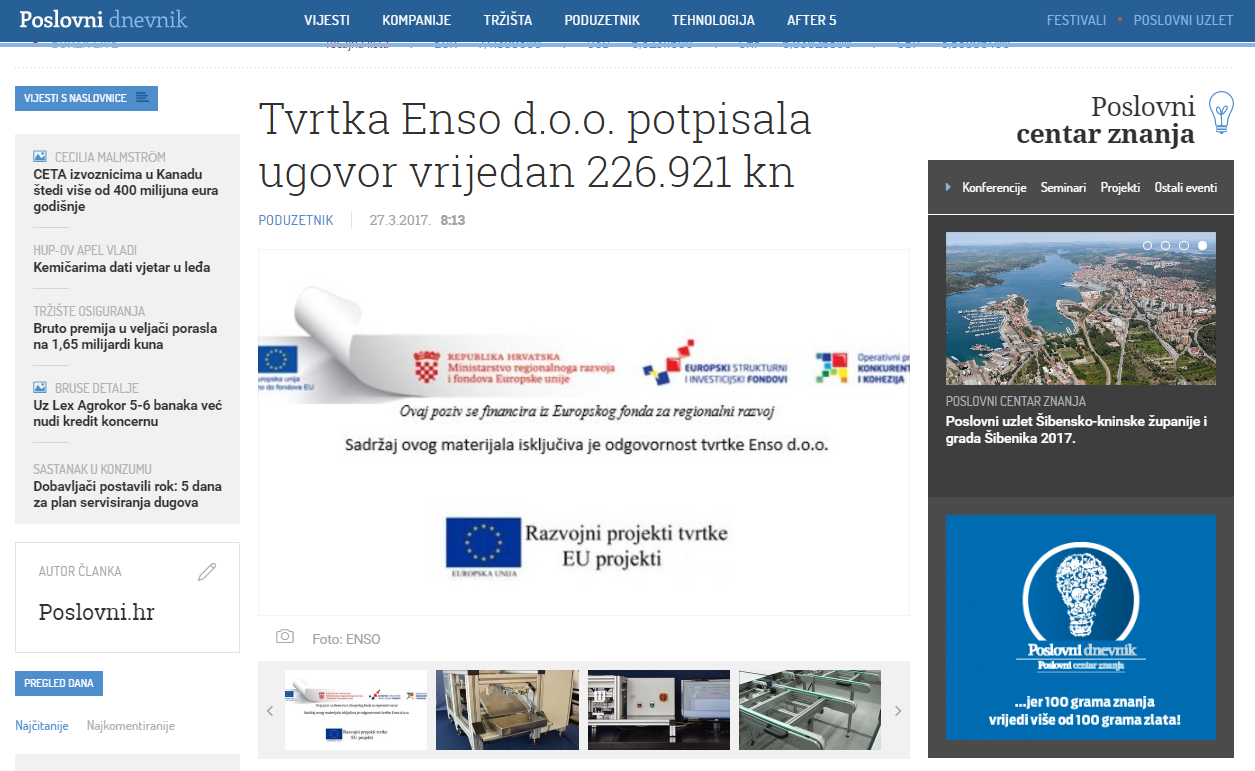
Task: Open the FESTIVALI link
Action: [1076, 20]
